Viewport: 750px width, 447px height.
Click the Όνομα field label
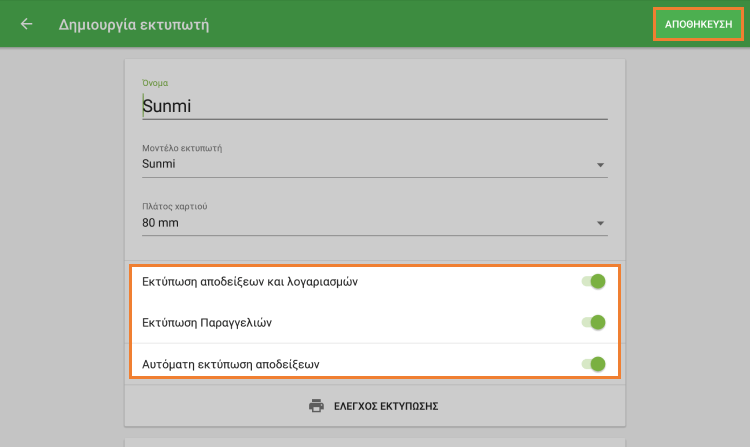pyautogui.click(x=155, y=83)
